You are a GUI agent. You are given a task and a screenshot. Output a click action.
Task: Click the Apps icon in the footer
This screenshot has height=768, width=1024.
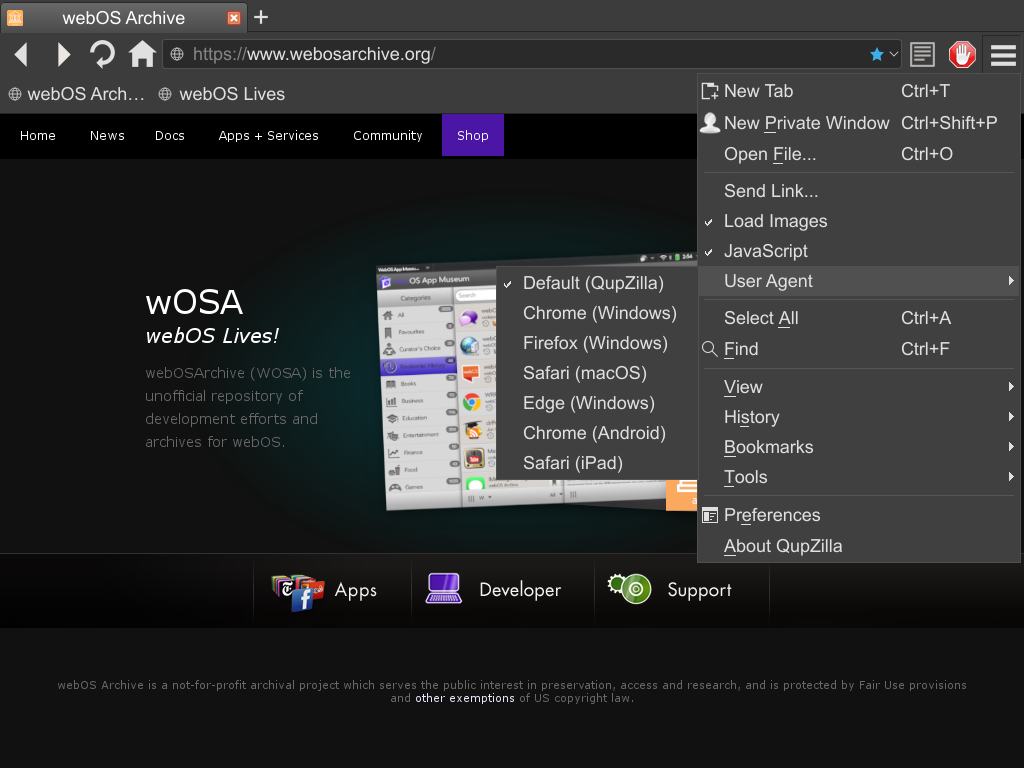pyautogui.click(x=298, y=590)
